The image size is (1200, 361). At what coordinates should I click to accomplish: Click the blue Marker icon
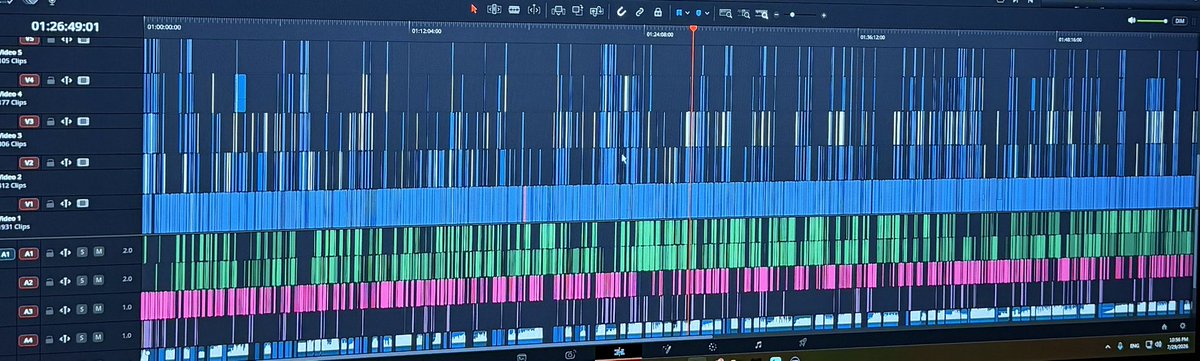click(x=700, y=12)
